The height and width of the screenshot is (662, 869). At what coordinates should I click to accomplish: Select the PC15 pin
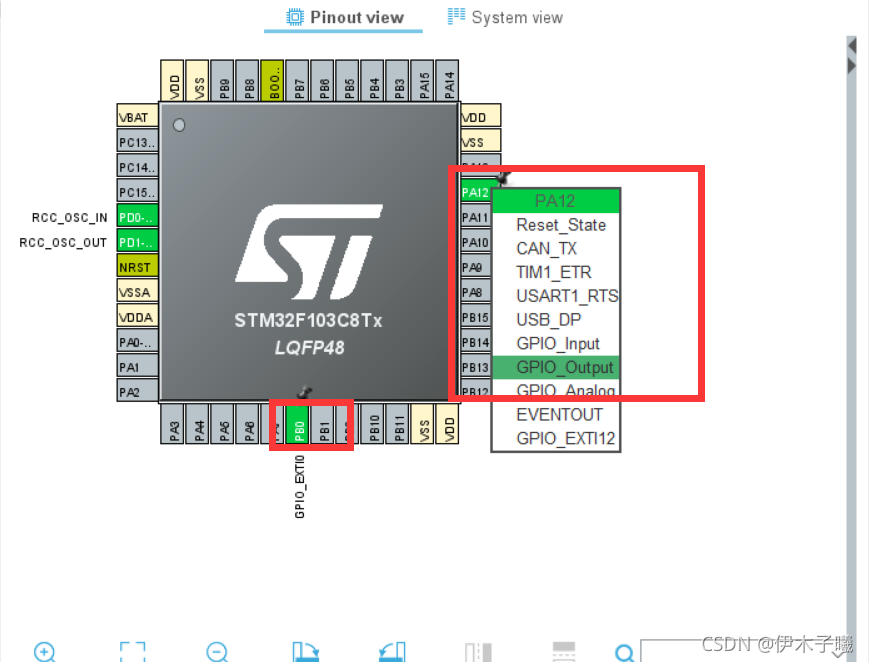pyautogui.click(x=137, y=192)
